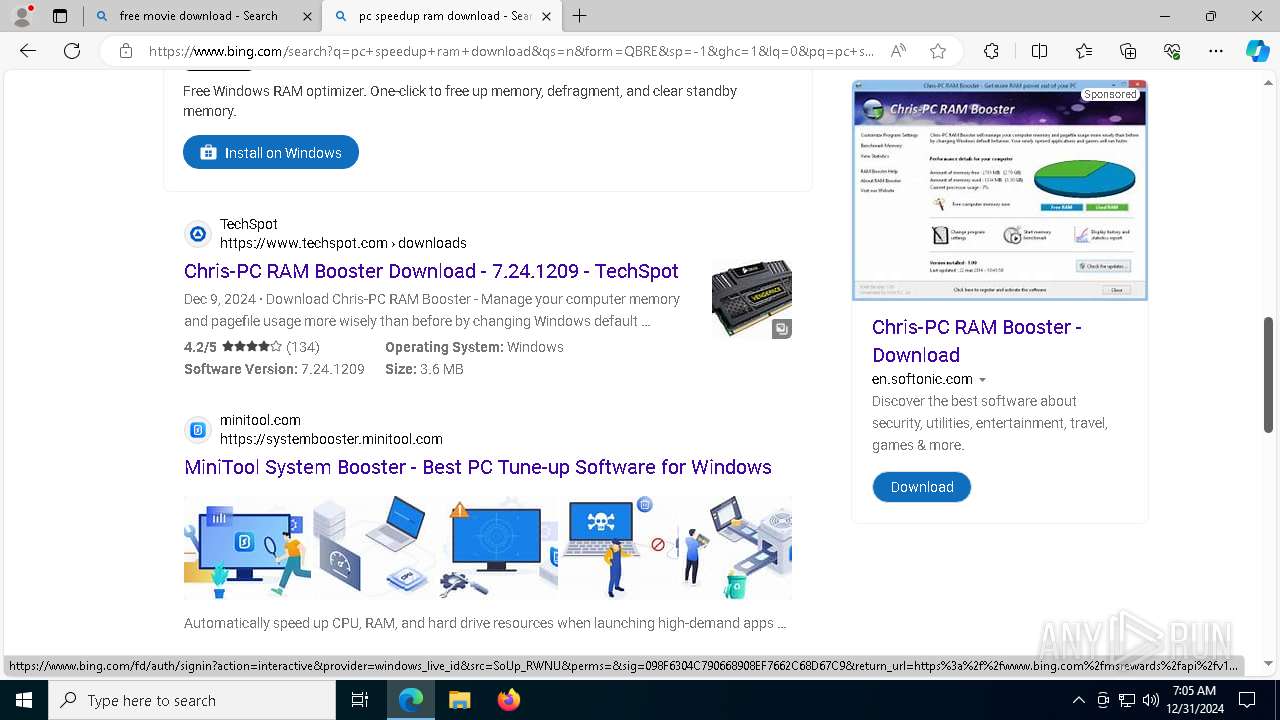The width and height of the screenshot is (1280, 720).
Task: Open the notification center icon
Action: point(1247,700)
